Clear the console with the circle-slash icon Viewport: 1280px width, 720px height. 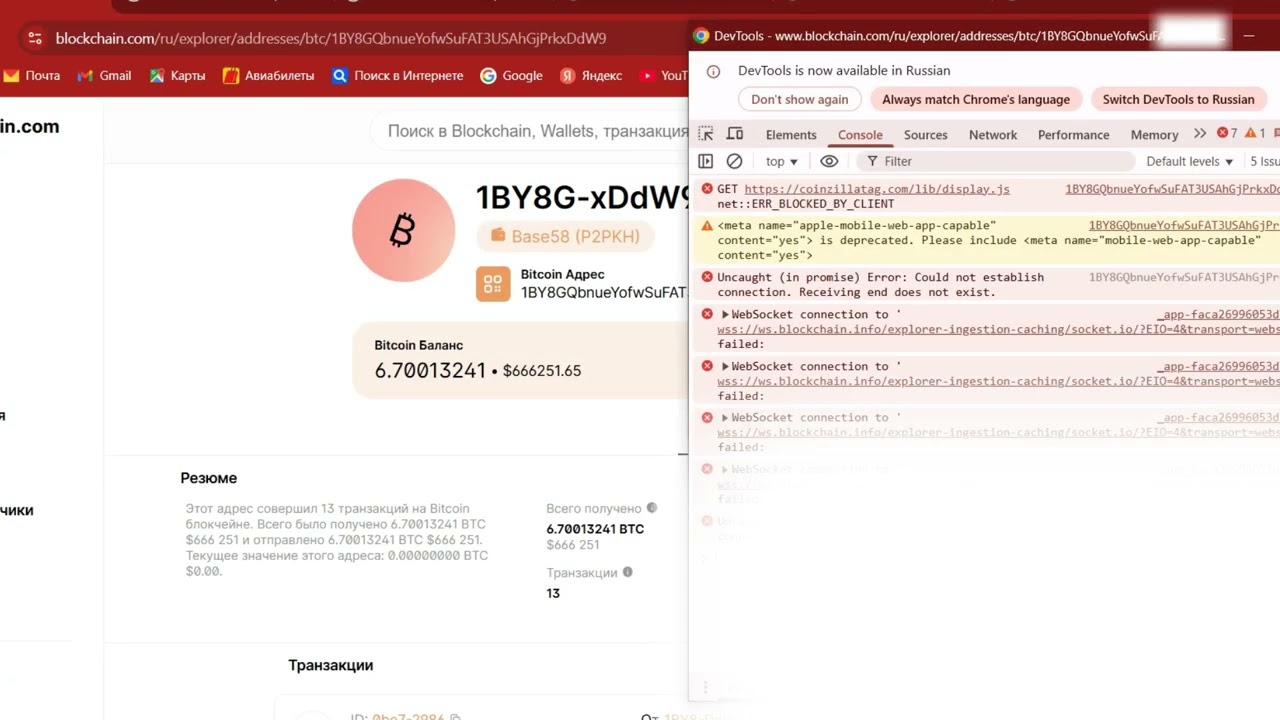[734, 161]
